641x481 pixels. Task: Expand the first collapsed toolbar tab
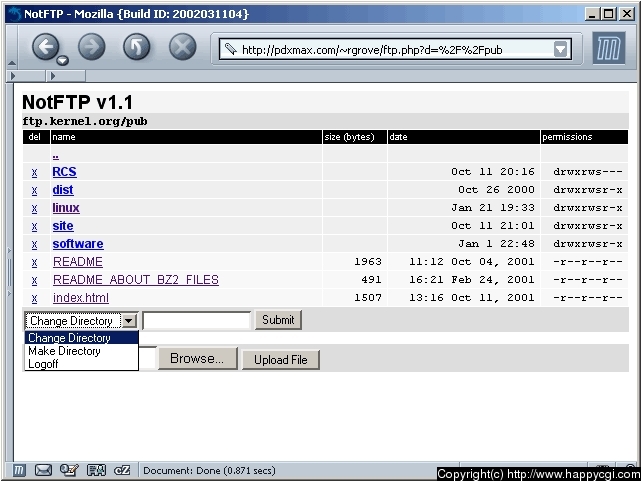pos(26,76)
